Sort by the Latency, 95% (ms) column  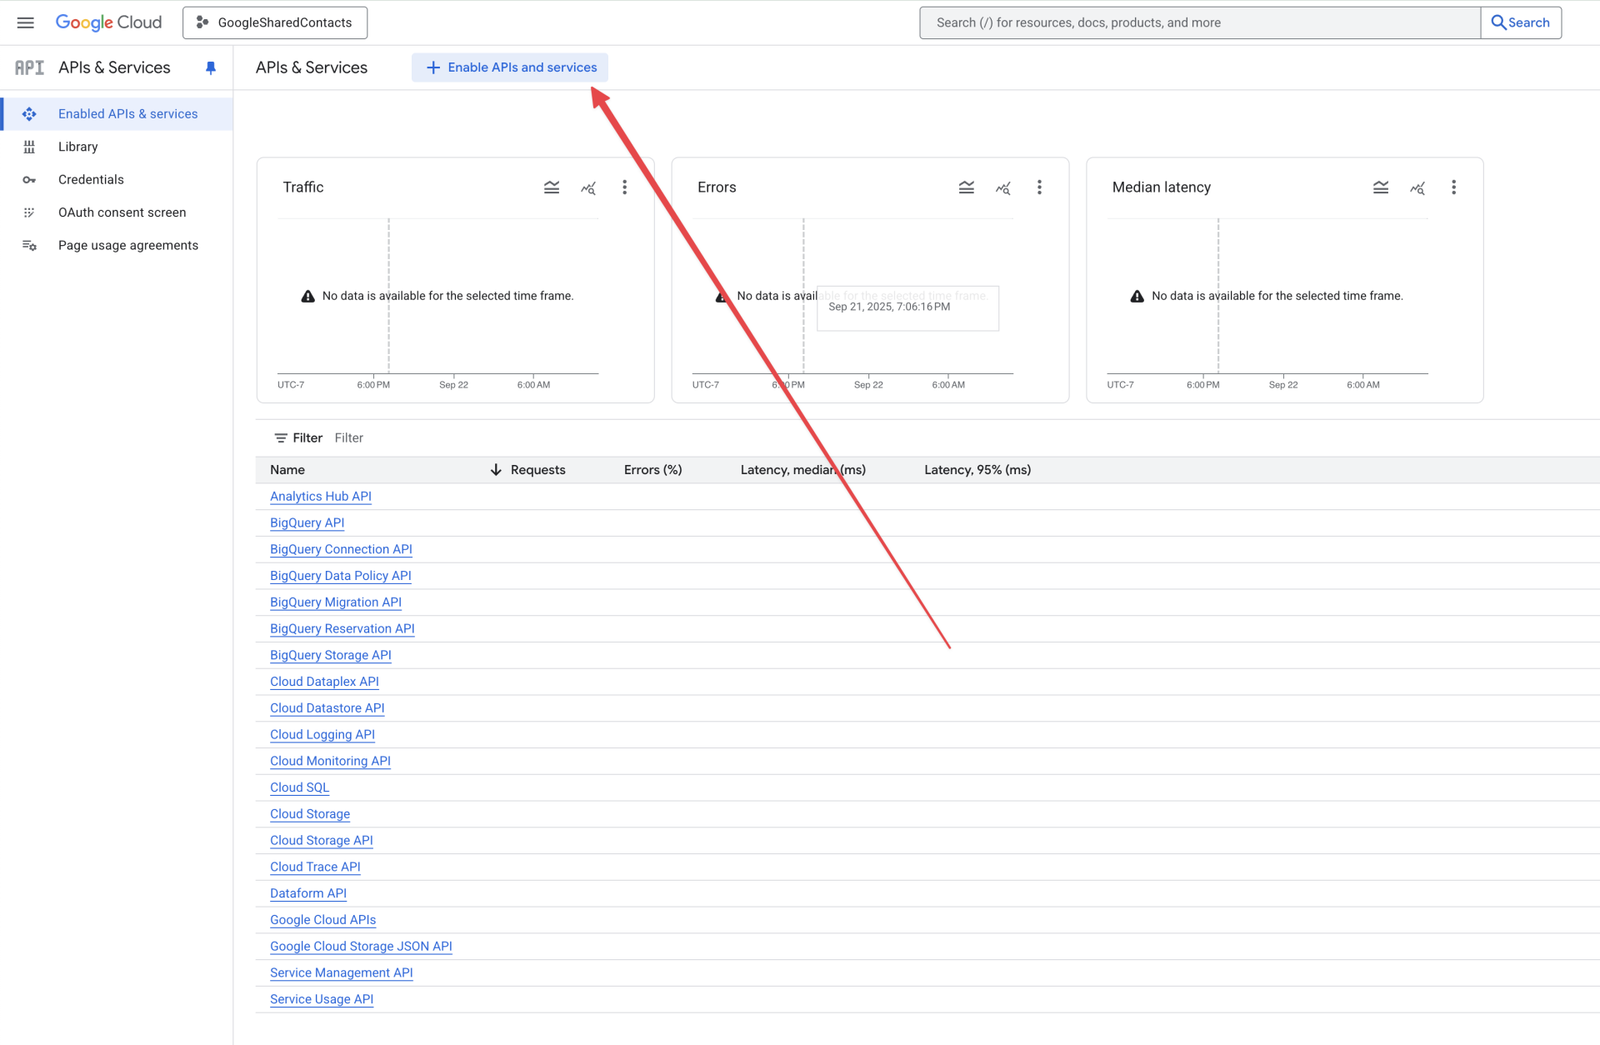977,470
